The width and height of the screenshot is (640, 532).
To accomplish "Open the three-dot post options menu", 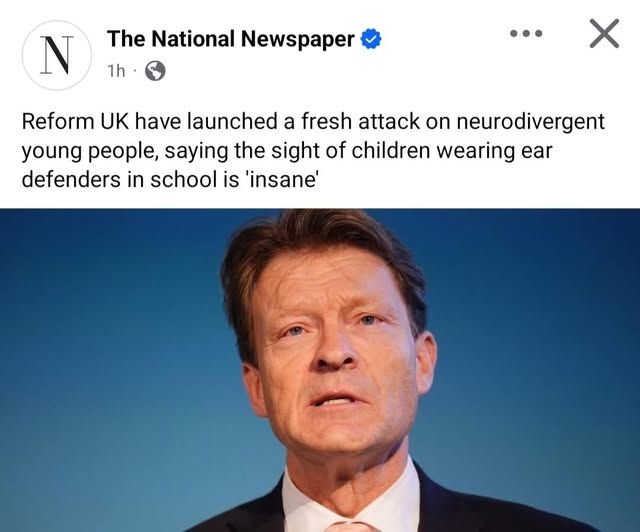I will (526, 33).
